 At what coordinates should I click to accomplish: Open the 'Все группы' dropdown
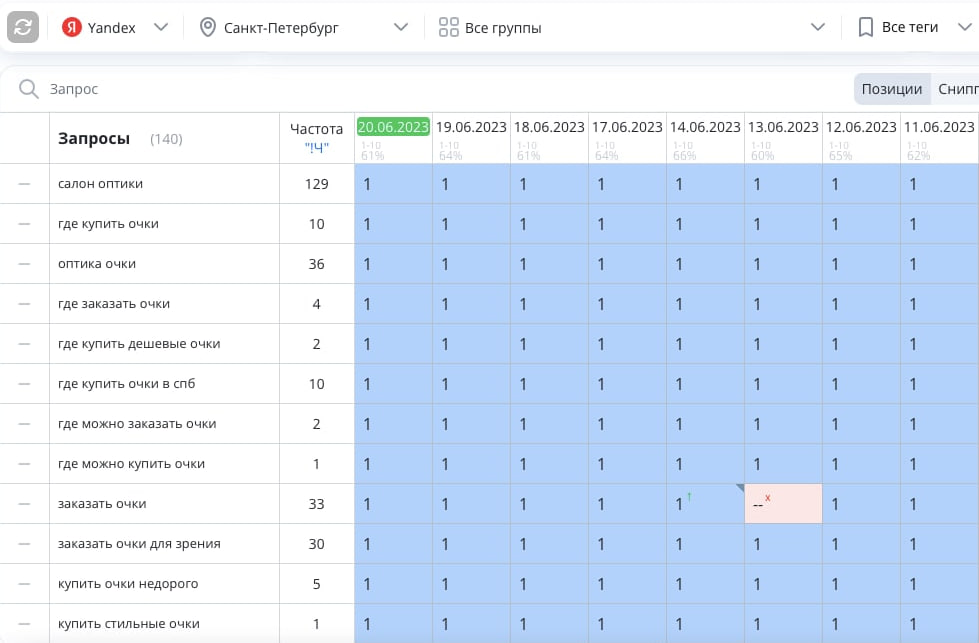click(631, 27)
